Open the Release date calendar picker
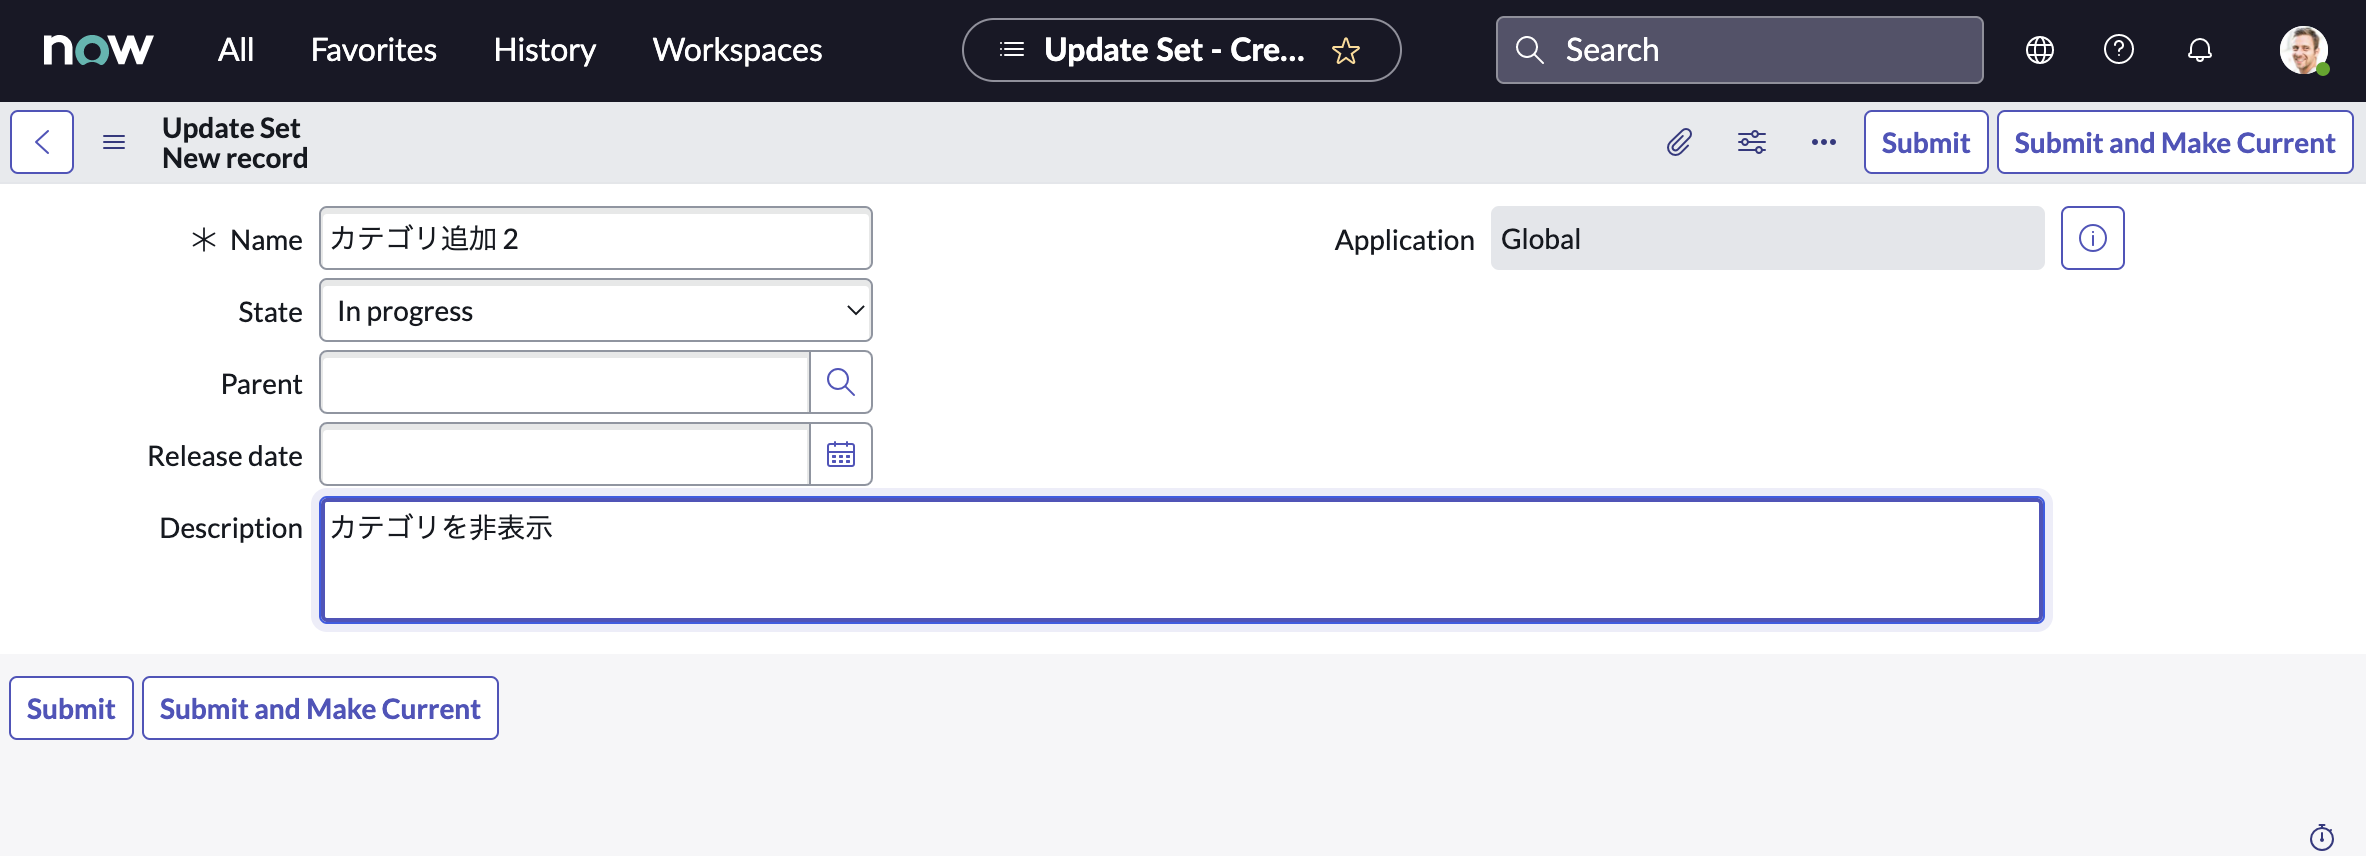The image size is (2366, 856). pyautogui.click(x=841, y=454)
